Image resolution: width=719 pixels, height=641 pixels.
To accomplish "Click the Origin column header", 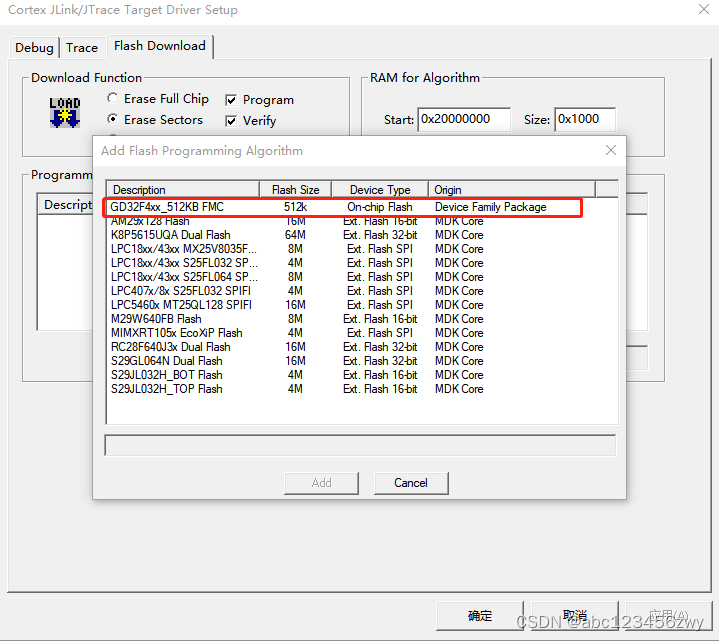I will pyautogui.click(x=512, y=189).
